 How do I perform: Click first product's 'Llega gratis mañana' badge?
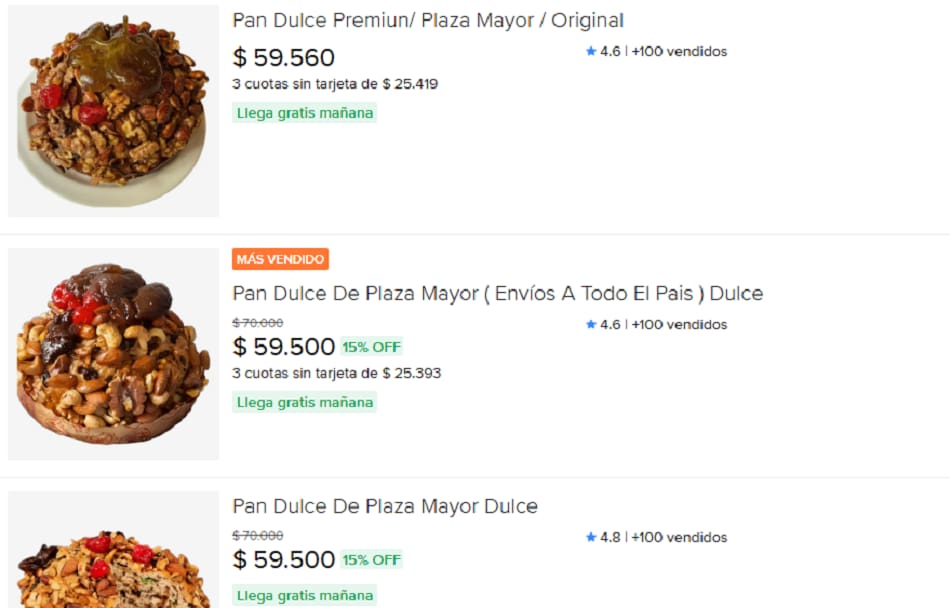click(305, 113)
